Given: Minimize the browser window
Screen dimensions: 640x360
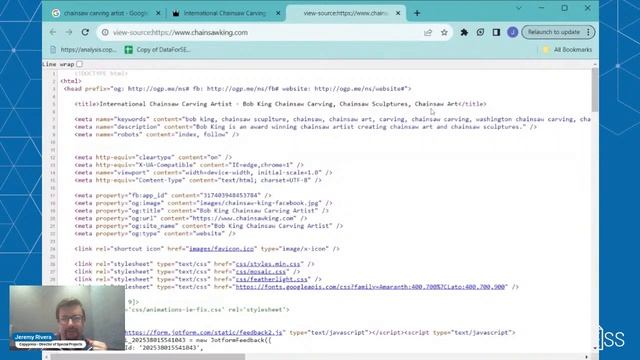Looking at the screenshot, I should pyautogui.click(x=542, y=8).
